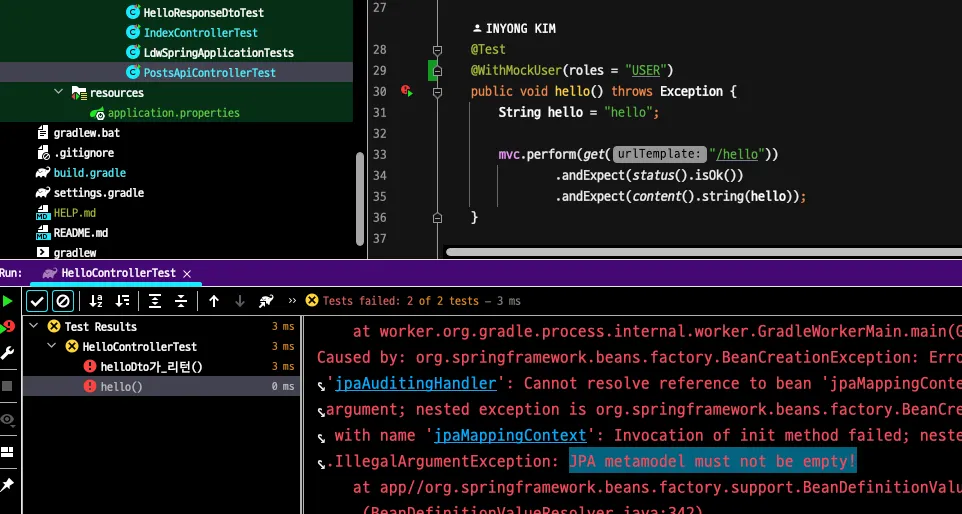962x514 pixels.
Task: Collapse the Test Results tree node
Action: [x=35, y=327]
